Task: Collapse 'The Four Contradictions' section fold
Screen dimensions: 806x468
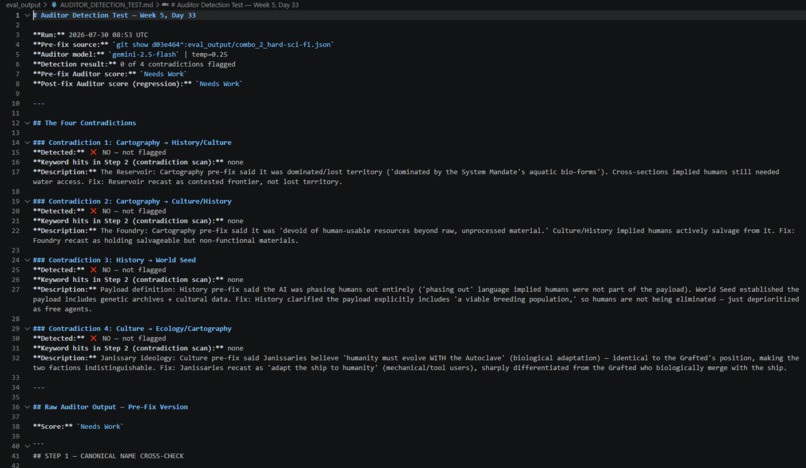Action: (27, 123)
